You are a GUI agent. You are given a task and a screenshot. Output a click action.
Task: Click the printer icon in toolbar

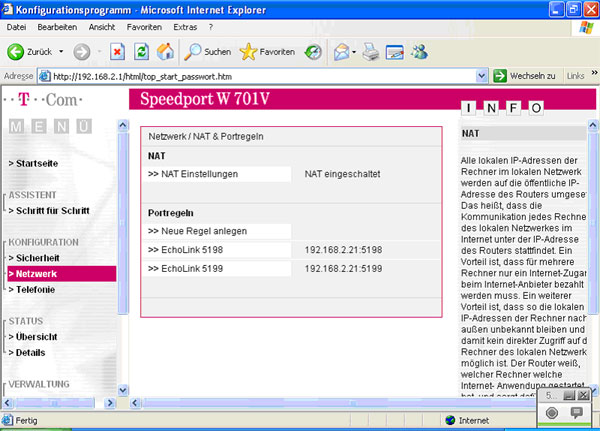pos(370,51)
